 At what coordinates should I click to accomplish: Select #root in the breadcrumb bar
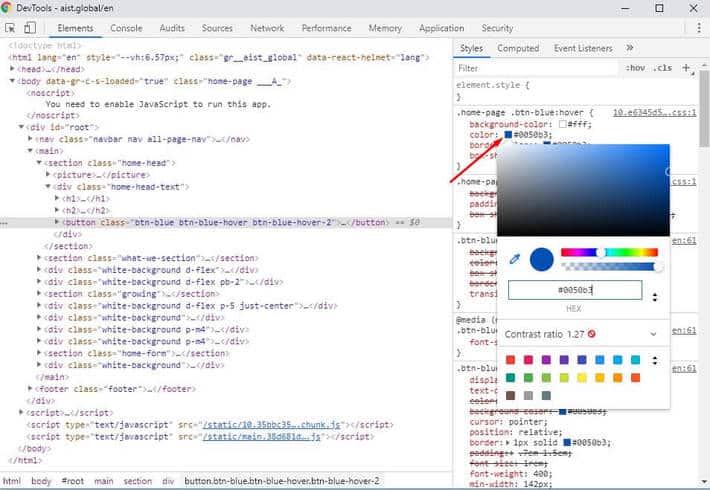(72, 481)
